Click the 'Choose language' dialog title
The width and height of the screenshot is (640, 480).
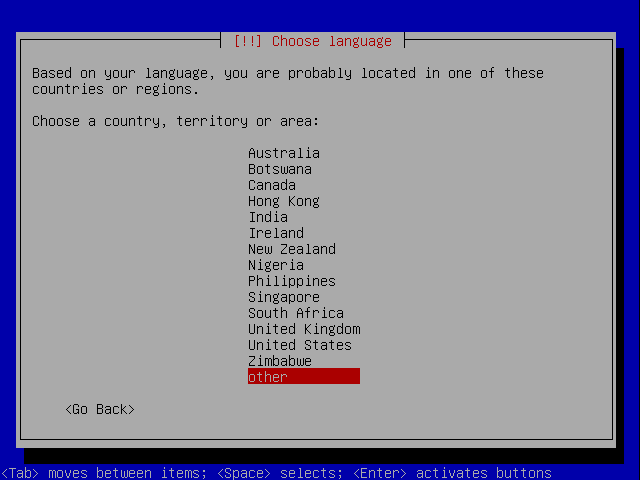coord(312,41)
